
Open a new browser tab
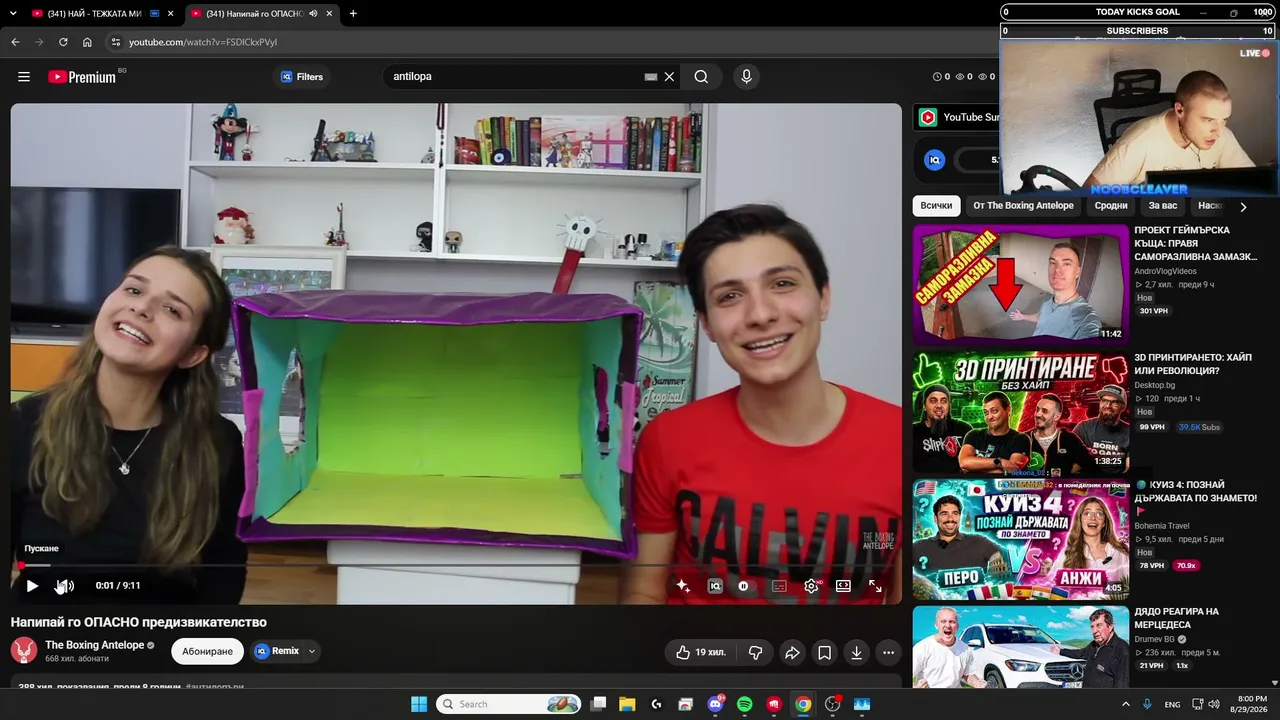click(x=353, y=14)
